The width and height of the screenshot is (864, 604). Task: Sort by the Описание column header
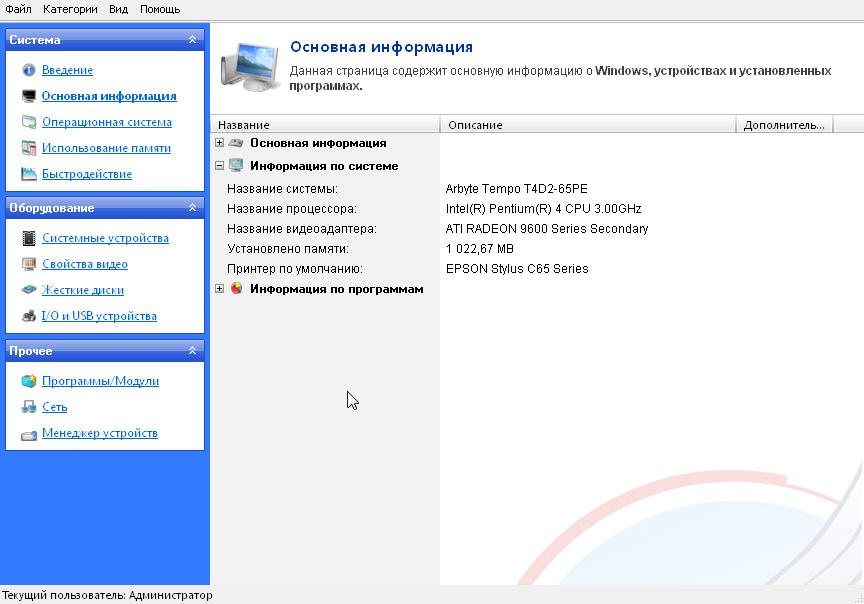coord(588,125)
